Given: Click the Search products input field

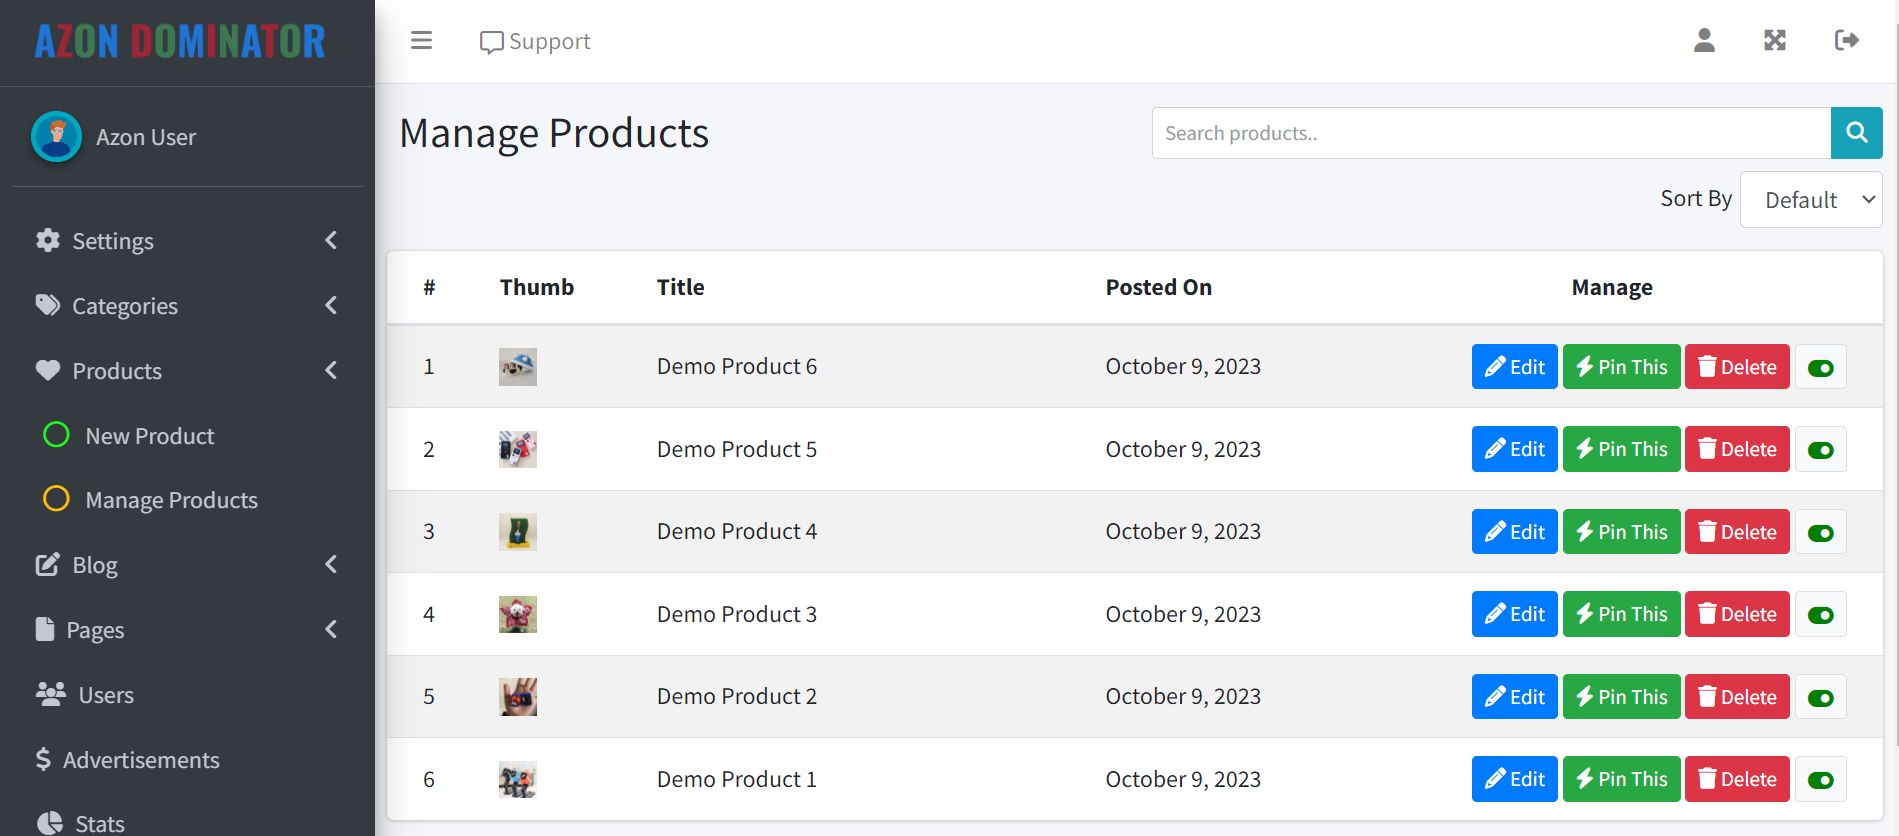Looking at the screenshot, I should click(1490, 133).
